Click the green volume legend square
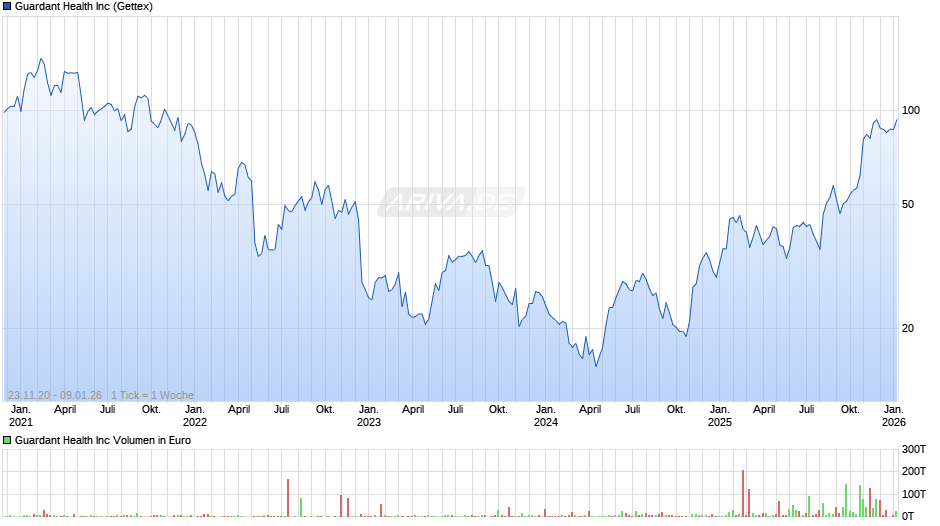The image size is (940, 526). coord(7,440)
